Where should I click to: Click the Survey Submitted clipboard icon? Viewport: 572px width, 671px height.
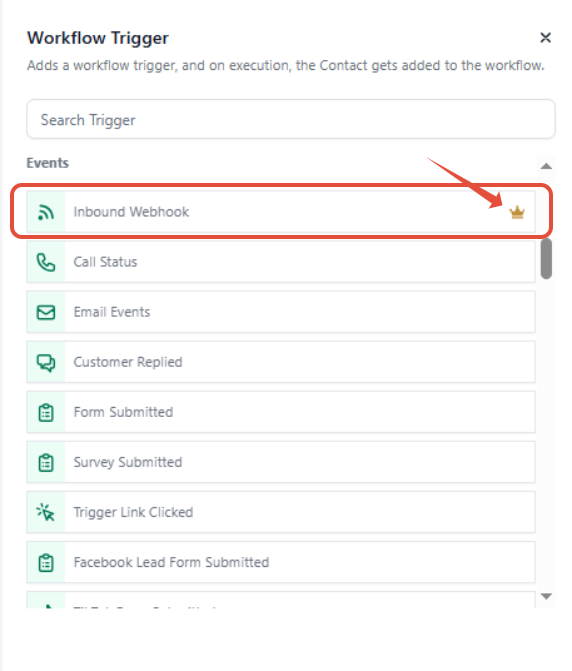46,463
